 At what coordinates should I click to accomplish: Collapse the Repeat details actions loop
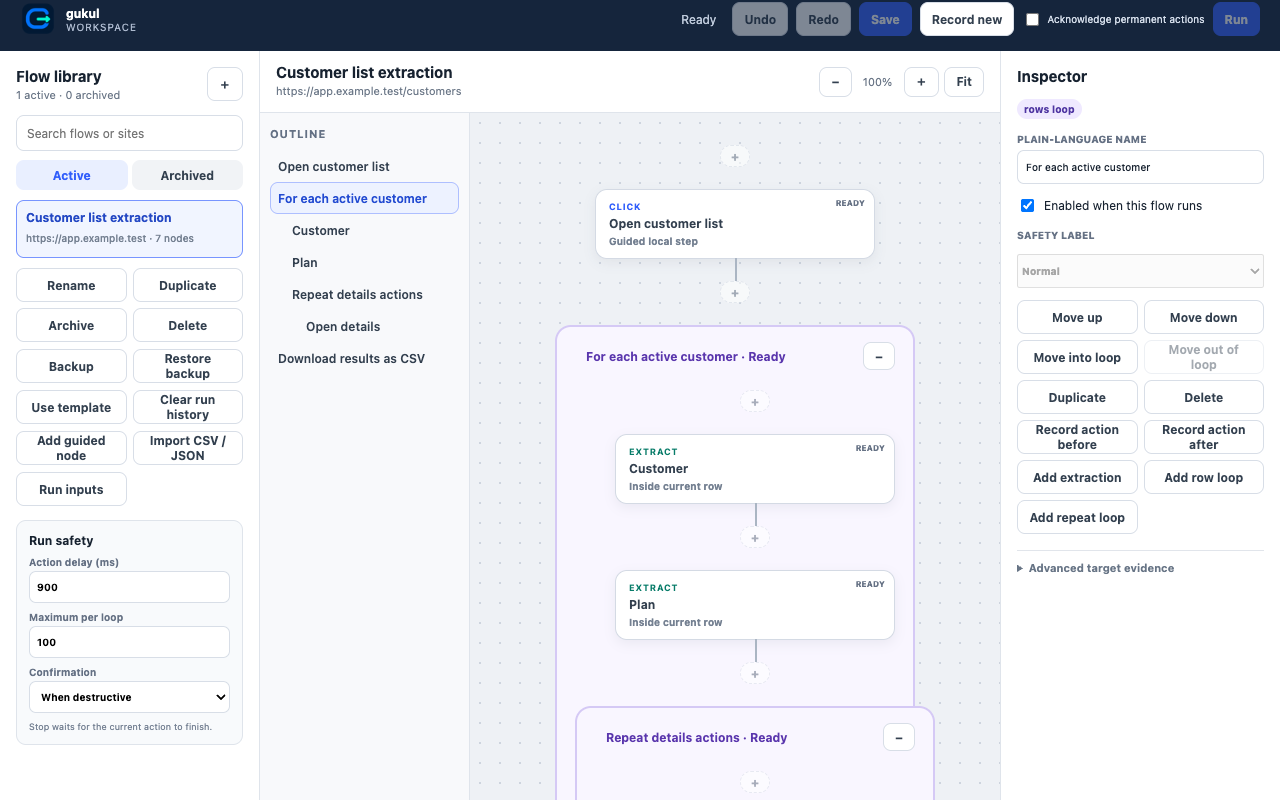pyautogui.click(x=899, y=737)
